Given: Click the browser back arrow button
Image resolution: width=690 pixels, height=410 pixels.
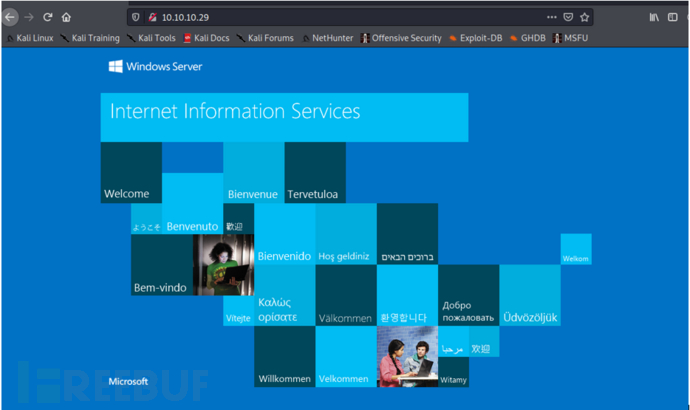Looking at the screenshot, I should pos(10,17).
